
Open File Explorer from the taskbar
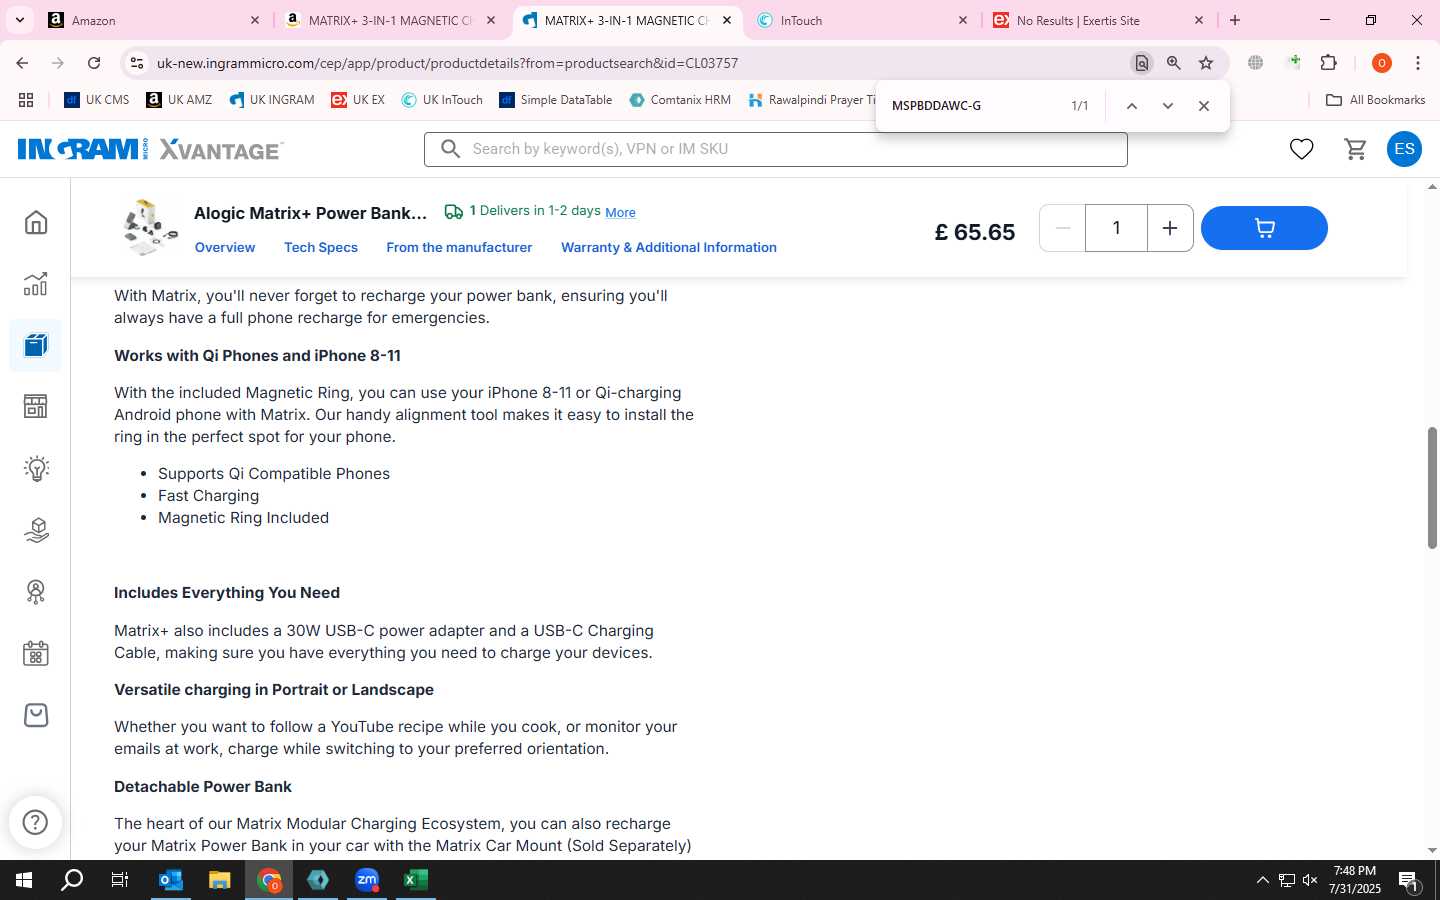point(220,880)
